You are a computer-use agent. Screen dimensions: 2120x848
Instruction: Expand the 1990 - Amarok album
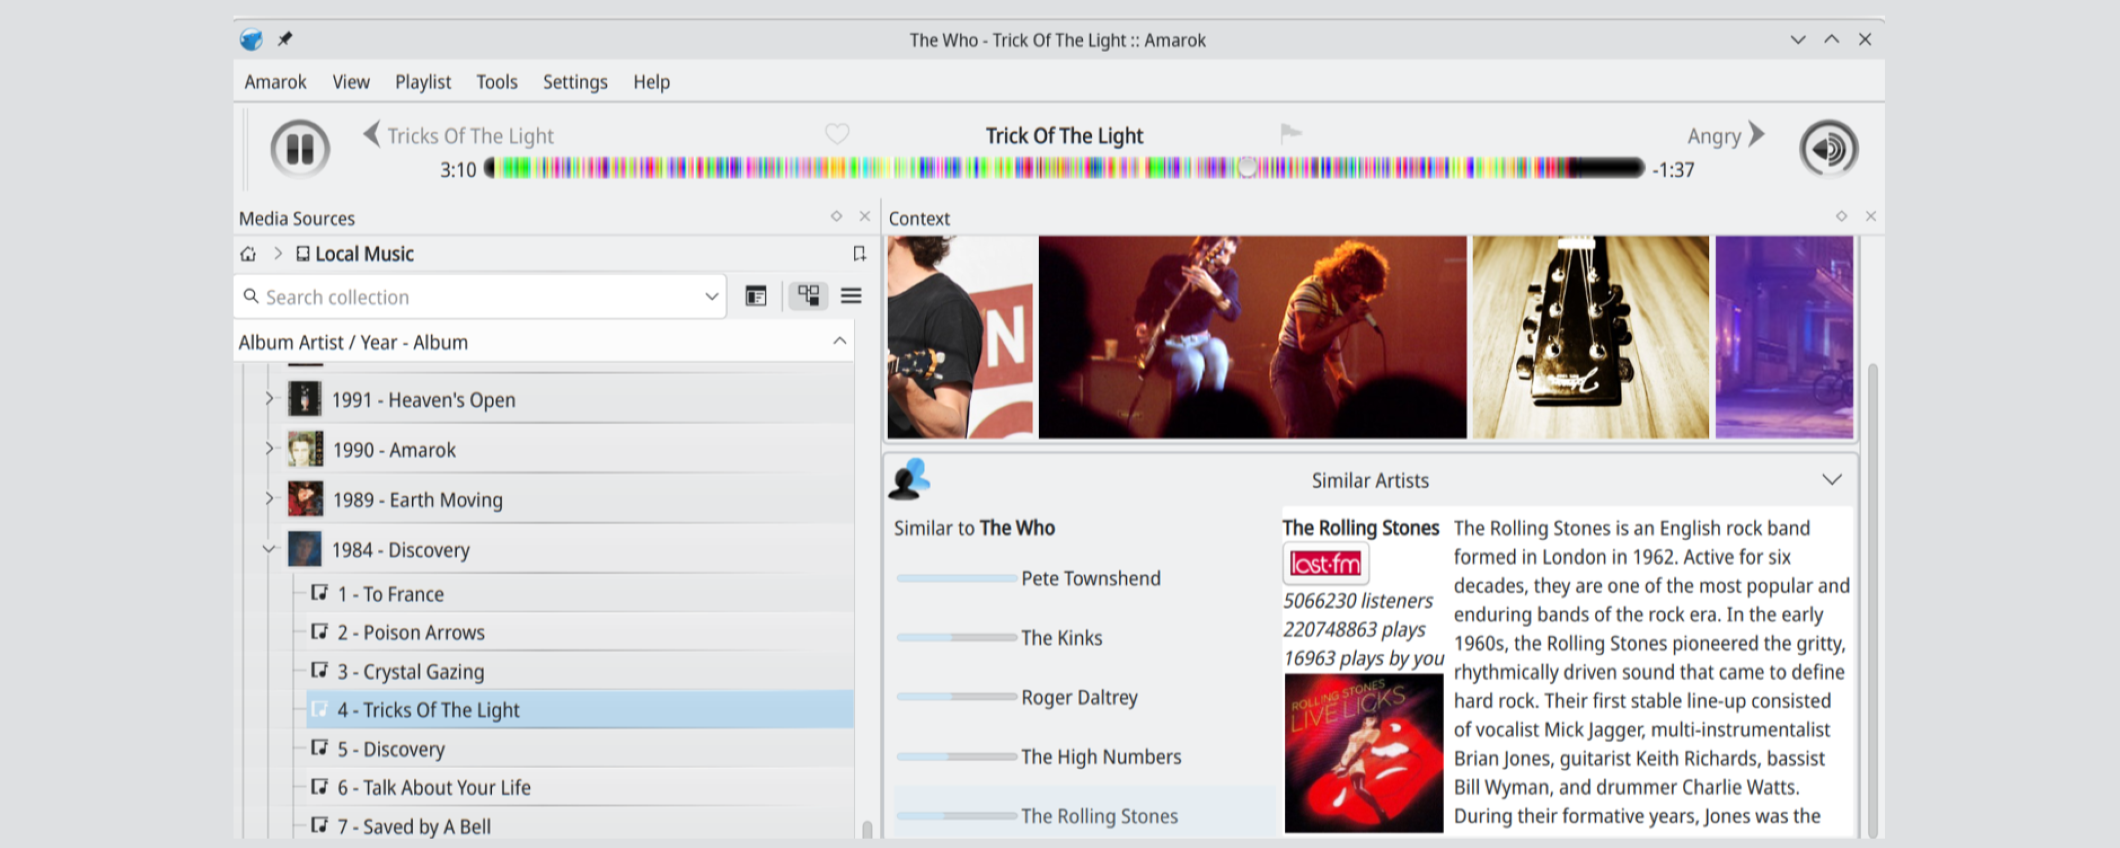tap(268, 449)
